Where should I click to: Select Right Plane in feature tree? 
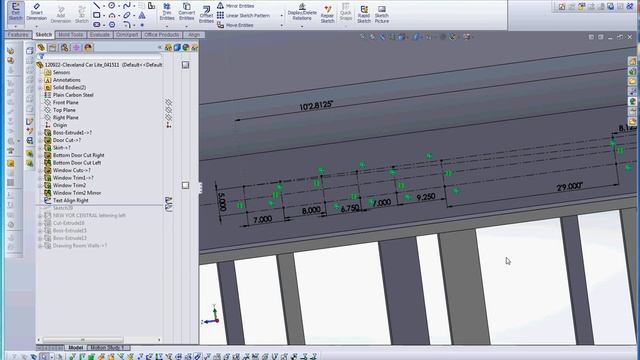(65, 118)
